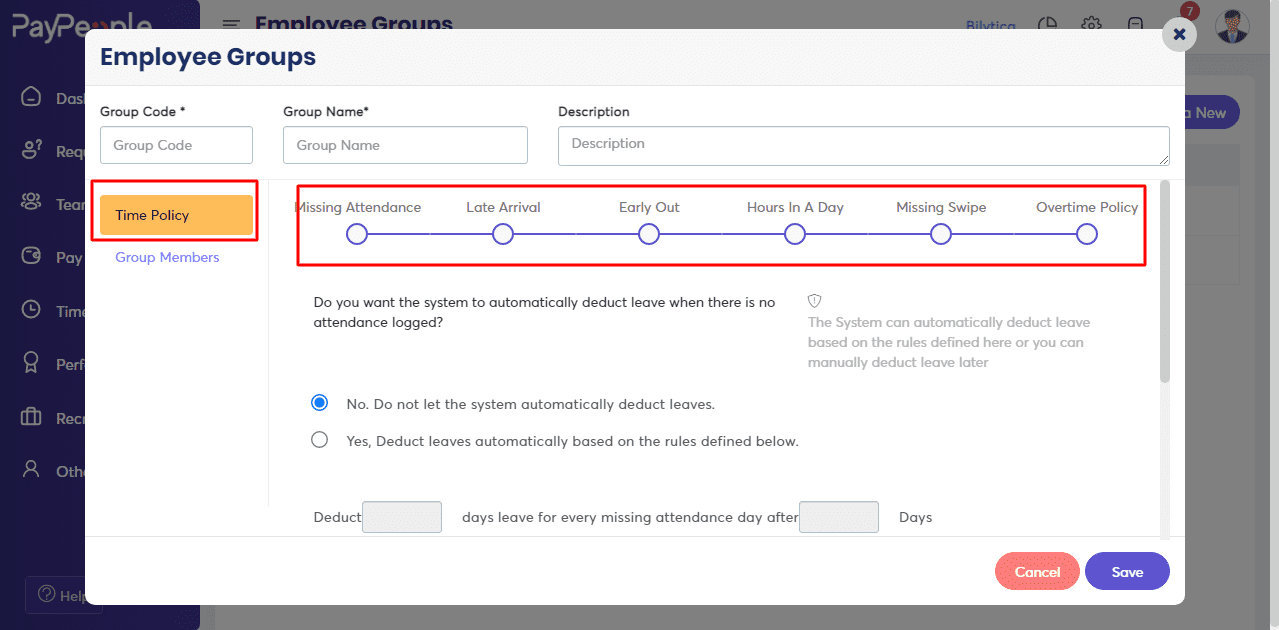Go to the Late Arrival step circle
This screenshot has height=630, width=1279.
(x=503, y=234)
